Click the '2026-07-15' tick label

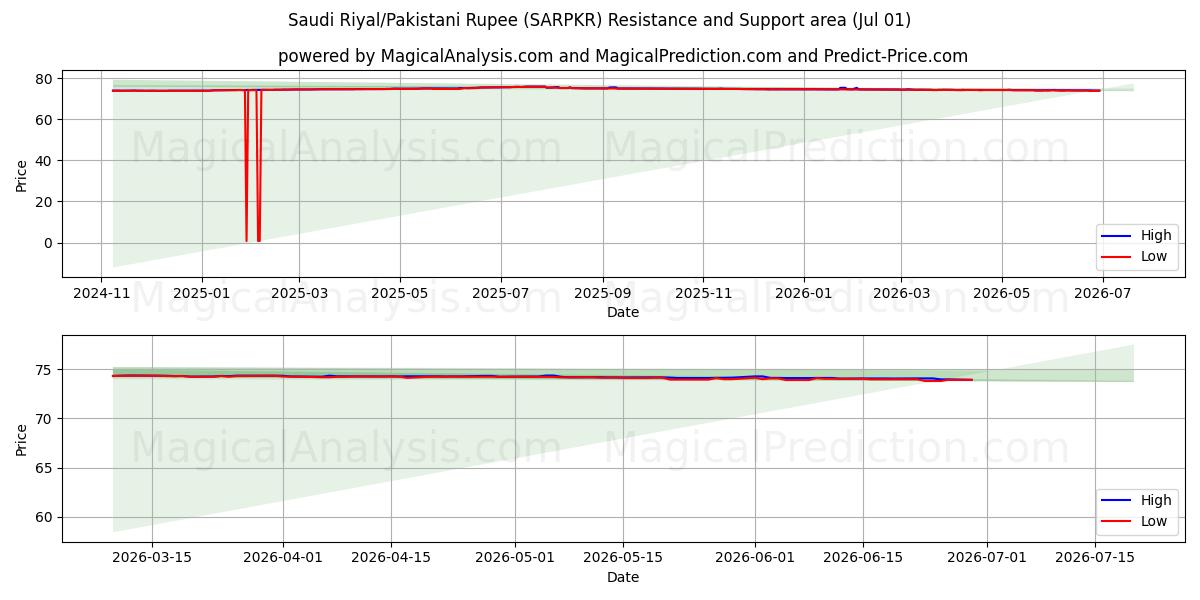(x=1095, y=558)
